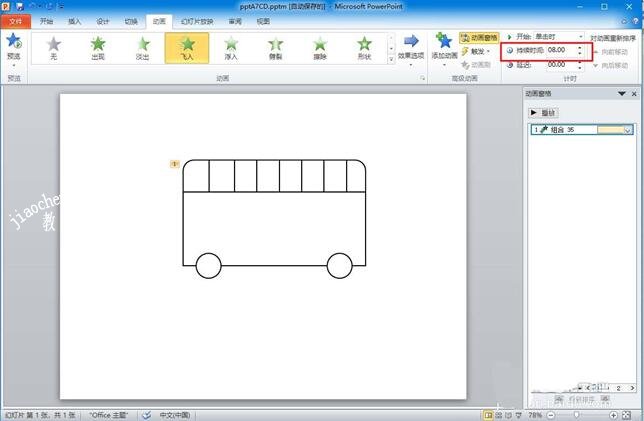
Task: Click Move Earlier (向前移动) reorder button
Action: pos(611,52)
